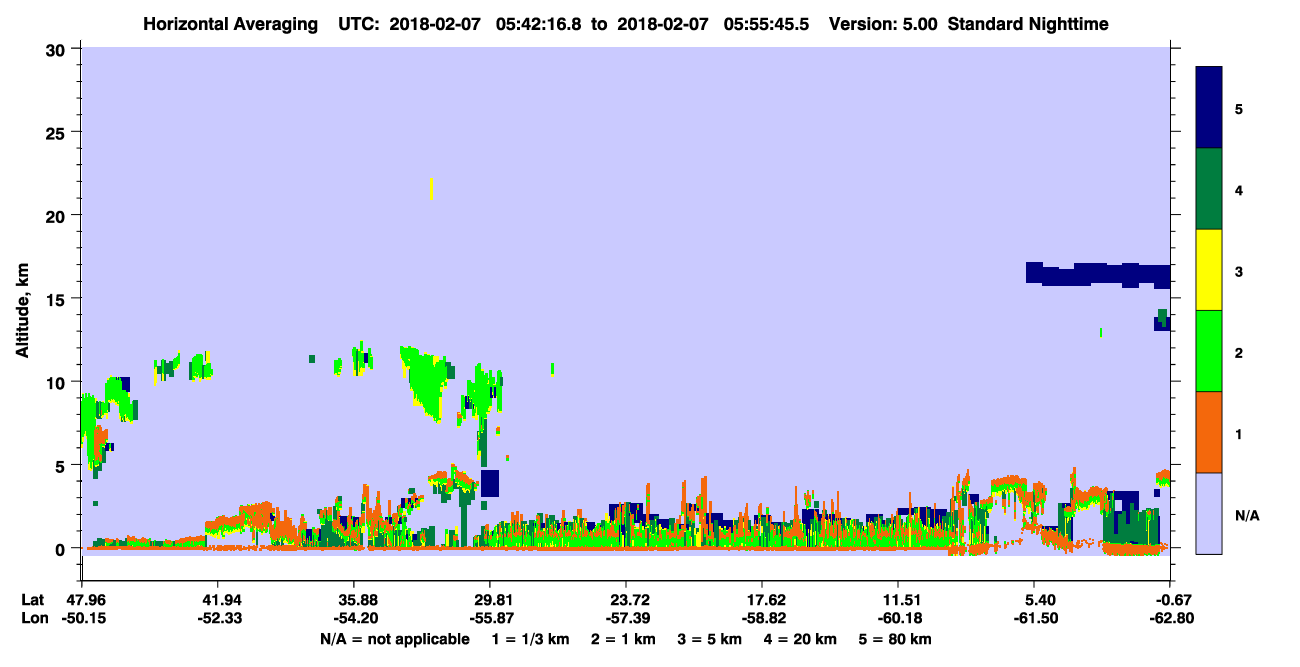Click the end time '05:55:45.5' in title
Viewport: 1300px width, 667px height.
tap(767, 23)
